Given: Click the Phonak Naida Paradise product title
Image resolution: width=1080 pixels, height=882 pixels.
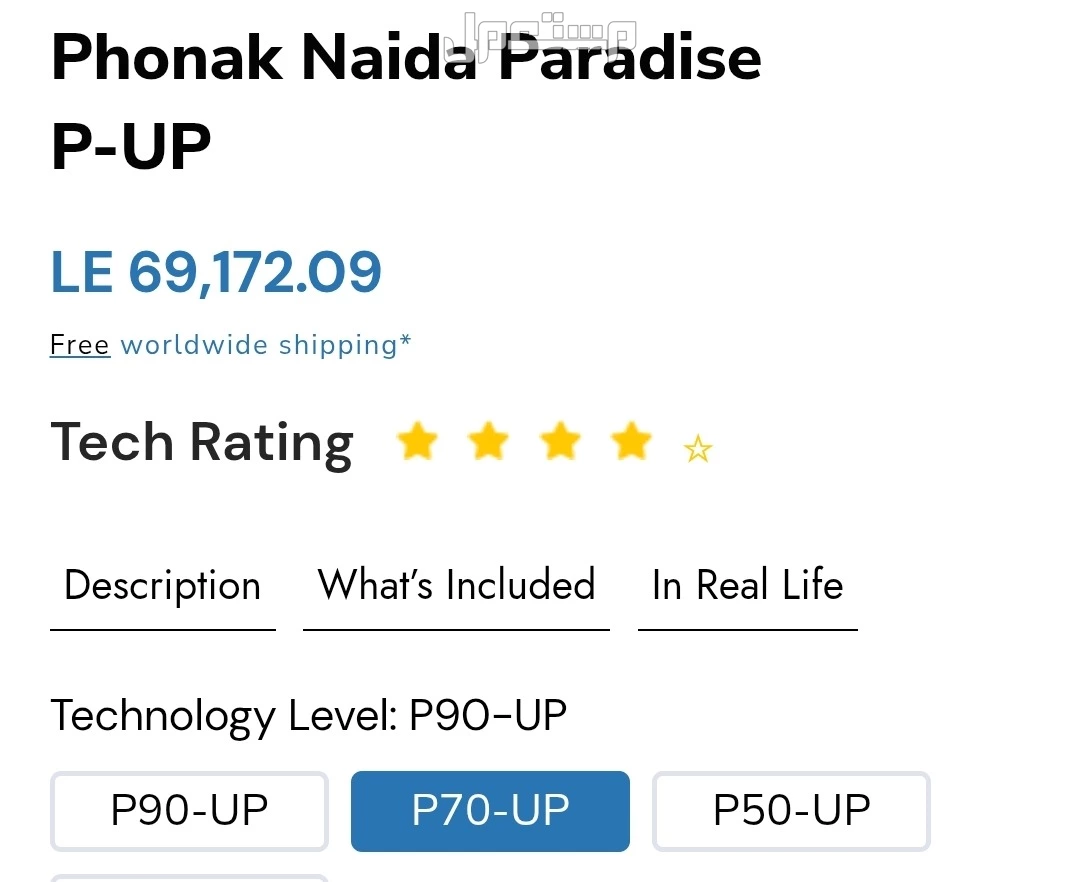Looking at the screenshot, I should (x=406, y=57).
